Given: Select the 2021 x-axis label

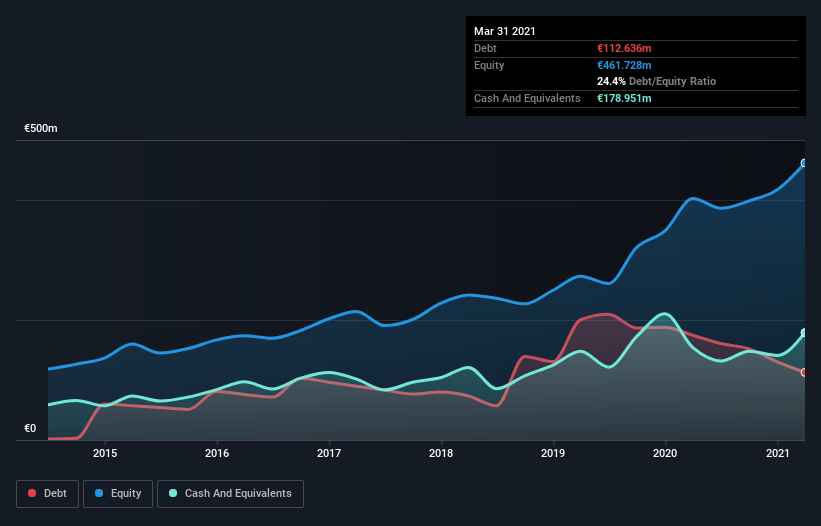Looking at the screenshot, I should (x=778, y=453).
